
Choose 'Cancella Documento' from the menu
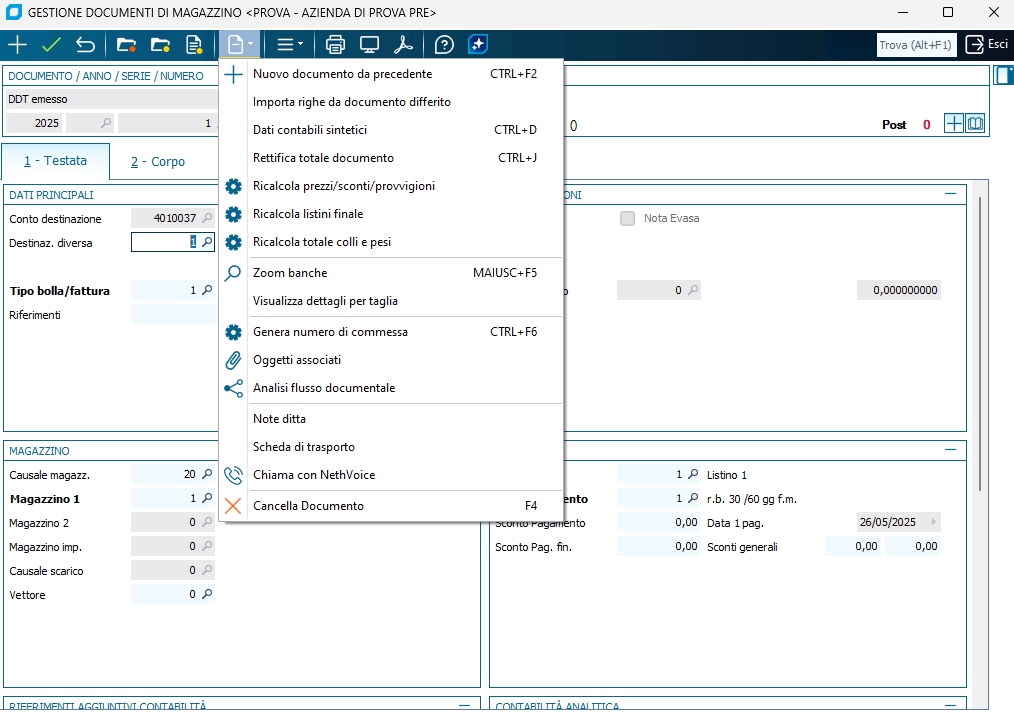point(308,506)
